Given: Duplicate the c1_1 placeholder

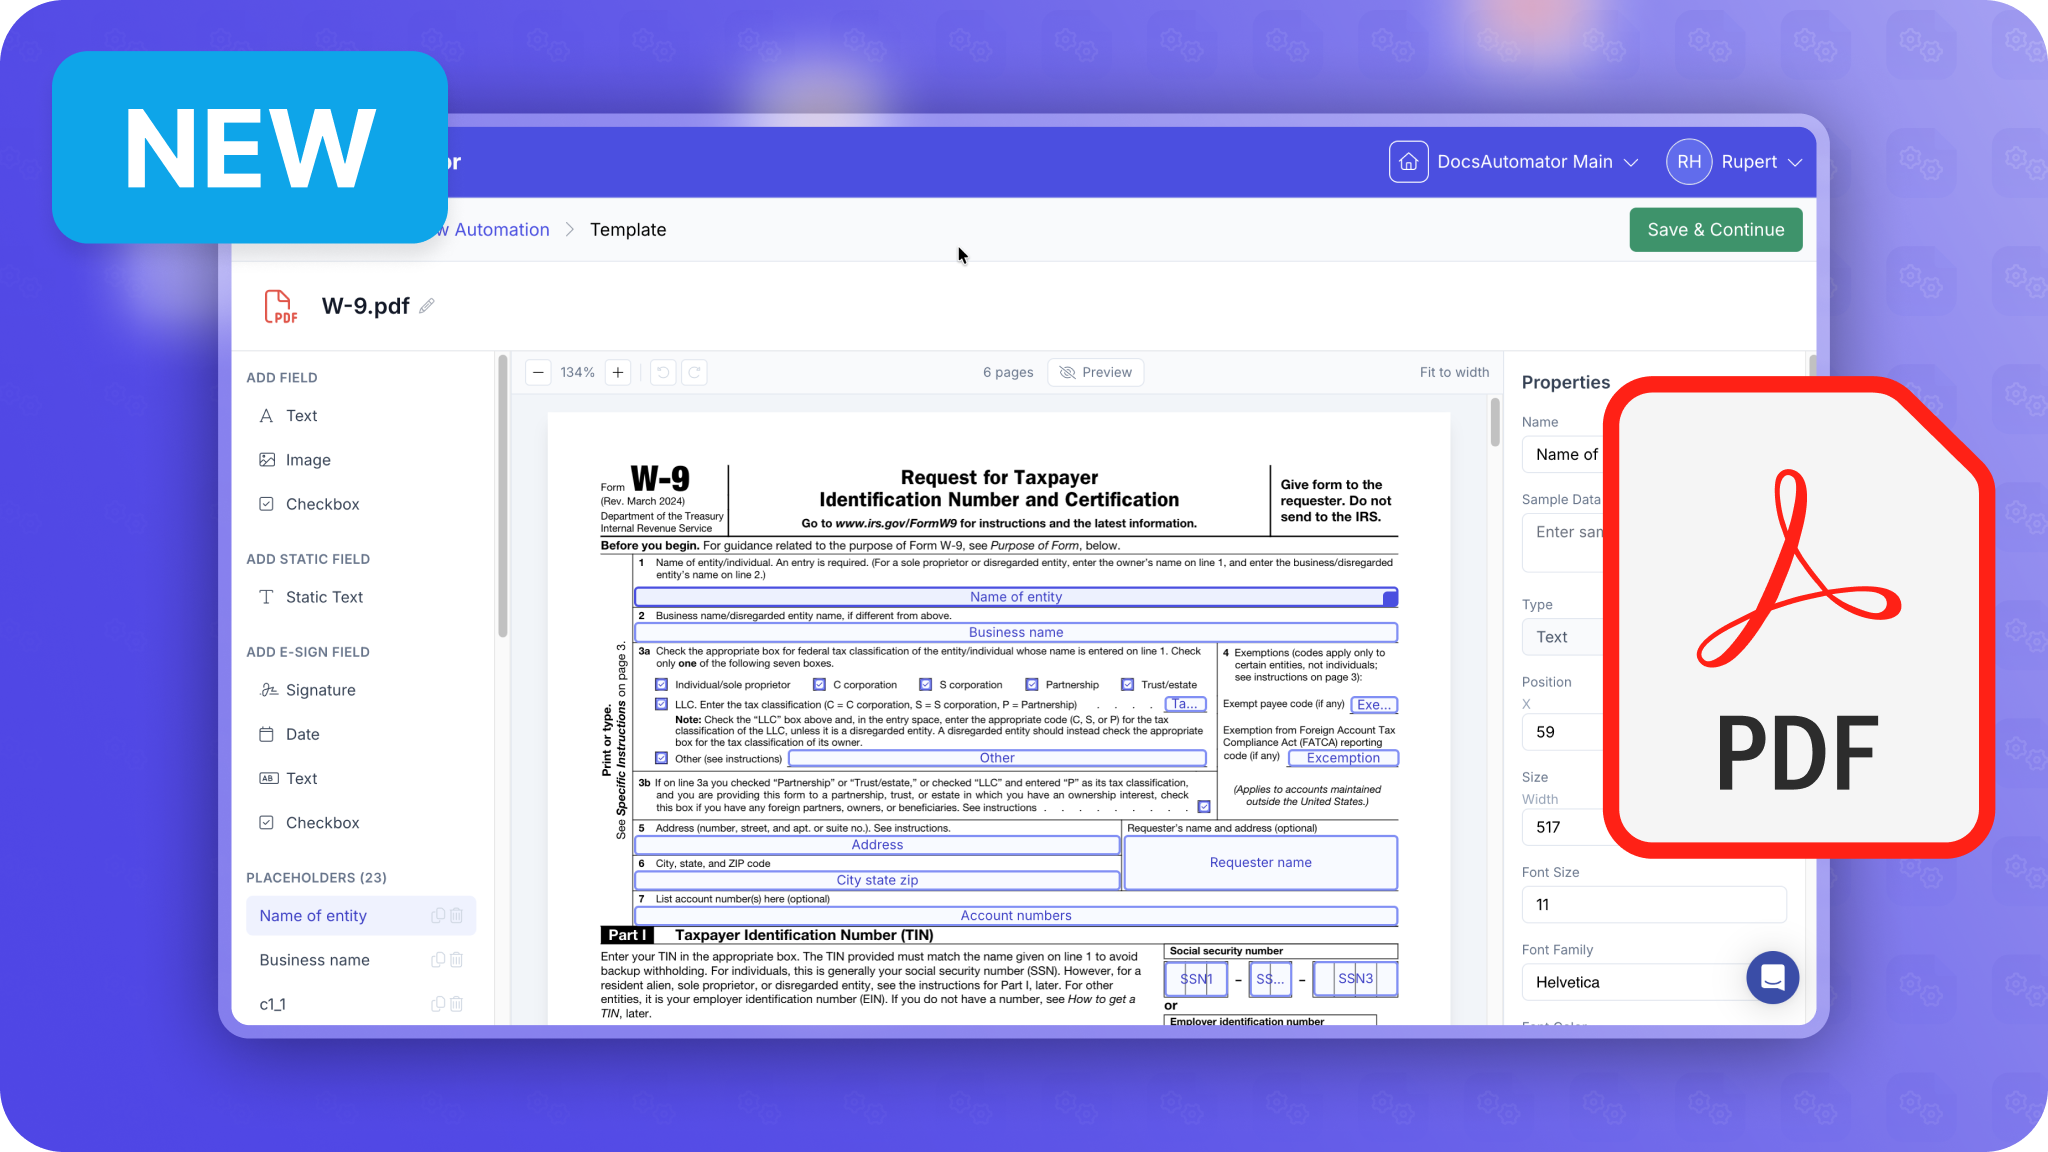Looking at the screenshot, I should click(x=438, y=1004).
